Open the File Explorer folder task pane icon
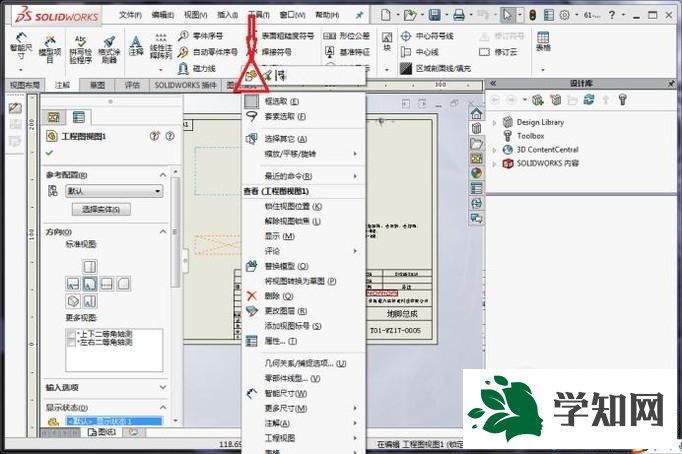Screen dimensions: 682x454 click(476, 143)
